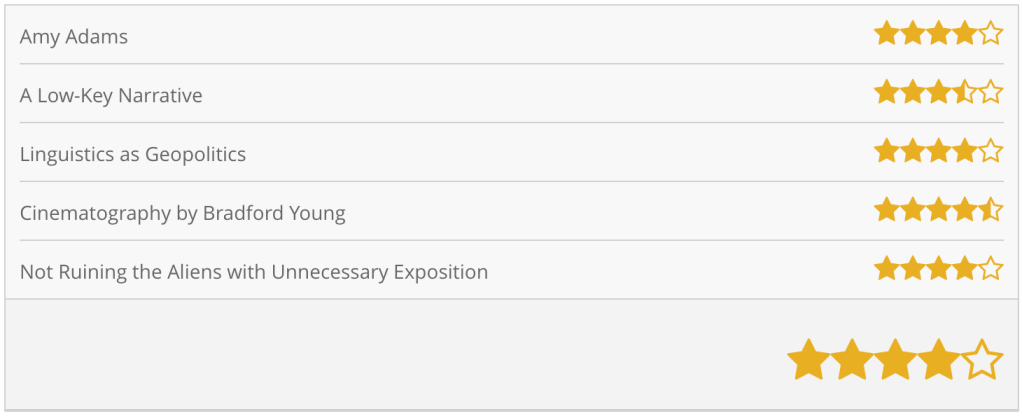Click the empty last star for Low-Key Narrative
This screenshot has height=416, width=1022.
[990, 93]
